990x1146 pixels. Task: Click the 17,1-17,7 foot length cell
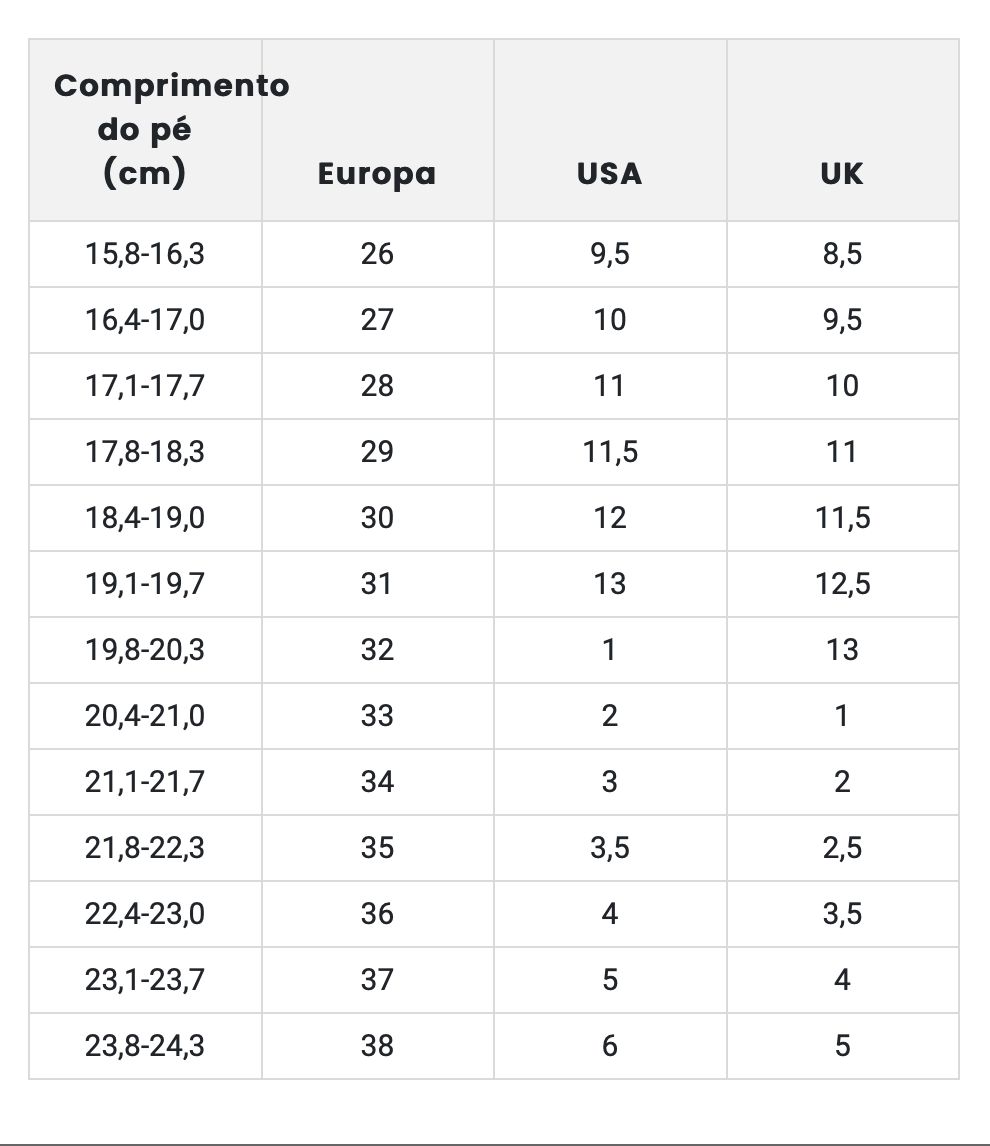[145, 386]
